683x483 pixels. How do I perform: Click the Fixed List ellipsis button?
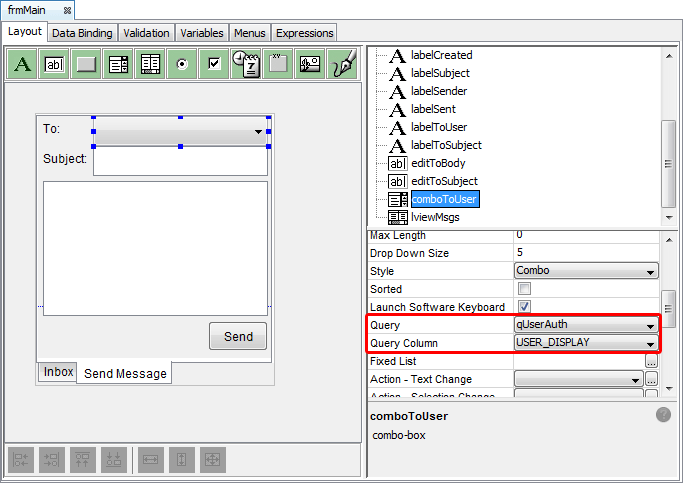pos(651,362)
